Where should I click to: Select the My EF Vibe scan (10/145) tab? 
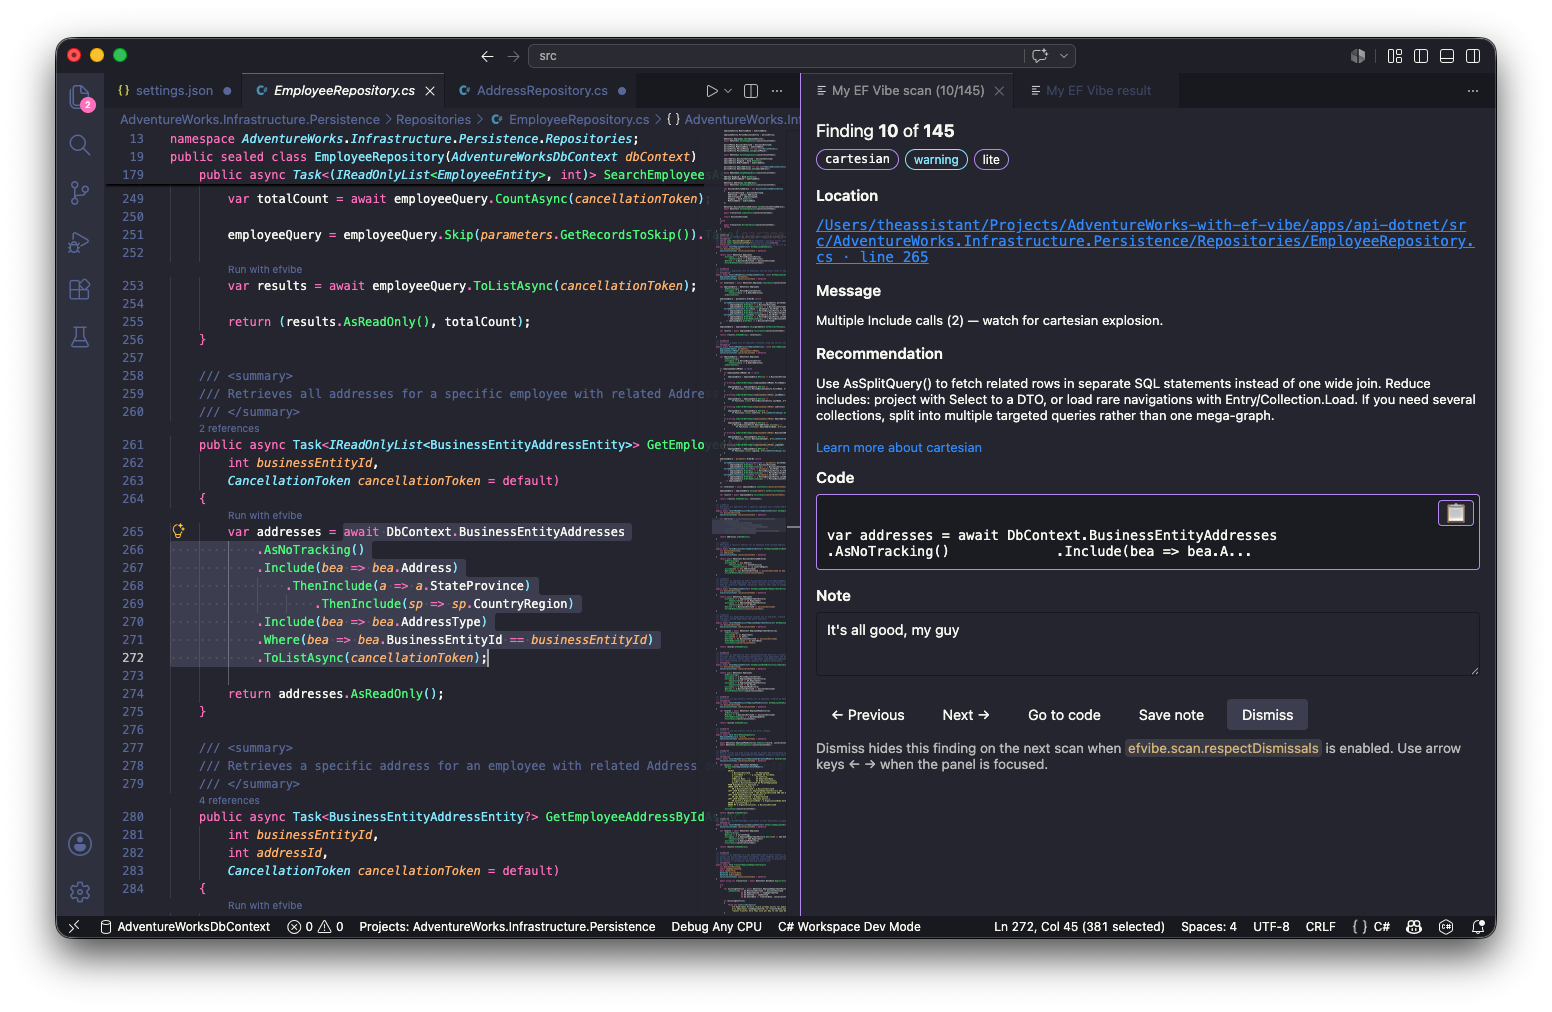point(908,91)
